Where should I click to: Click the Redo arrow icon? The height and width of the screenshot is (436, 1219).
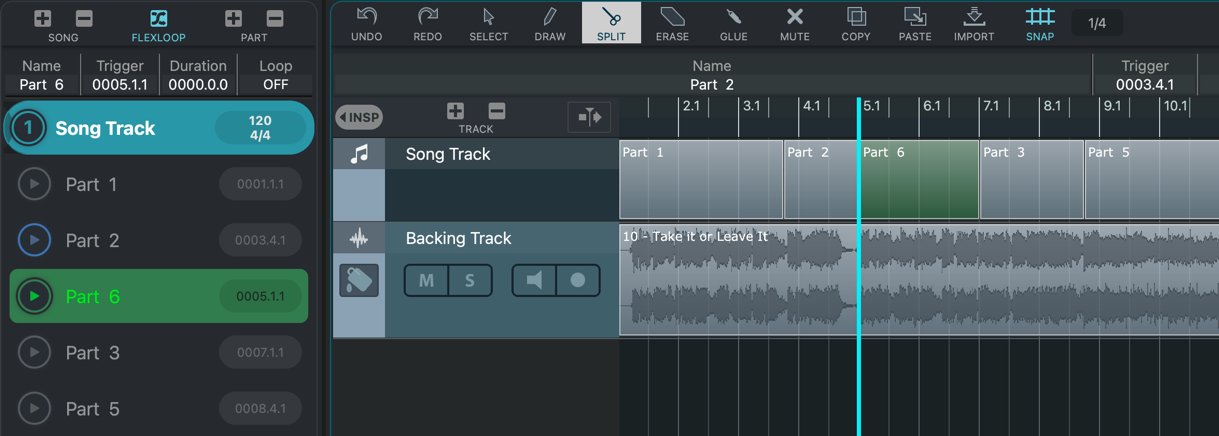(x=427, y=22)
